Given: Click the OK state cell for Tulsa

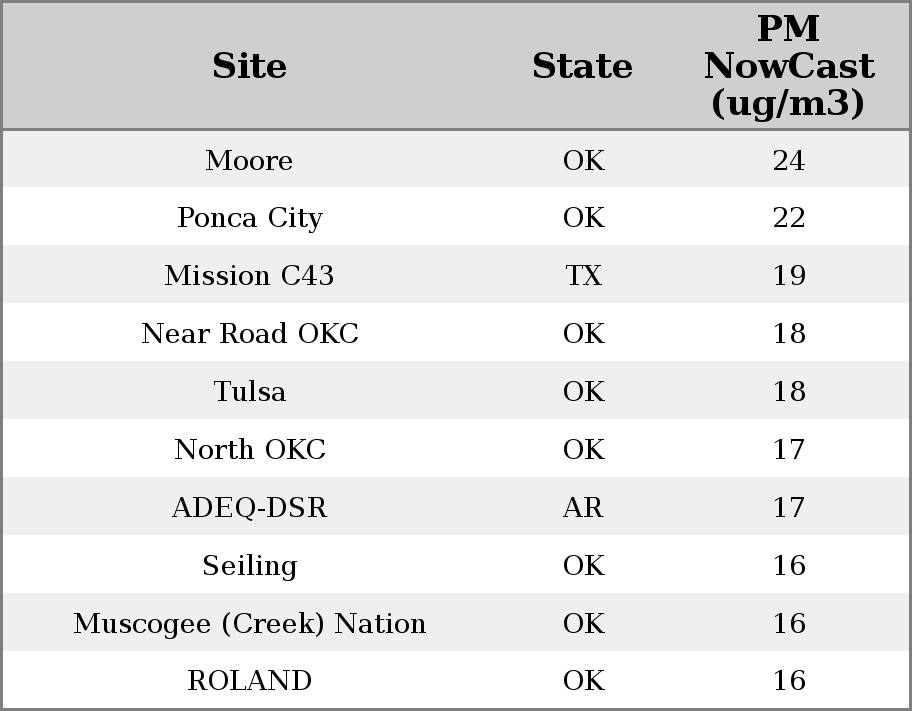Looking at the screenshot, I should point(583,391).
